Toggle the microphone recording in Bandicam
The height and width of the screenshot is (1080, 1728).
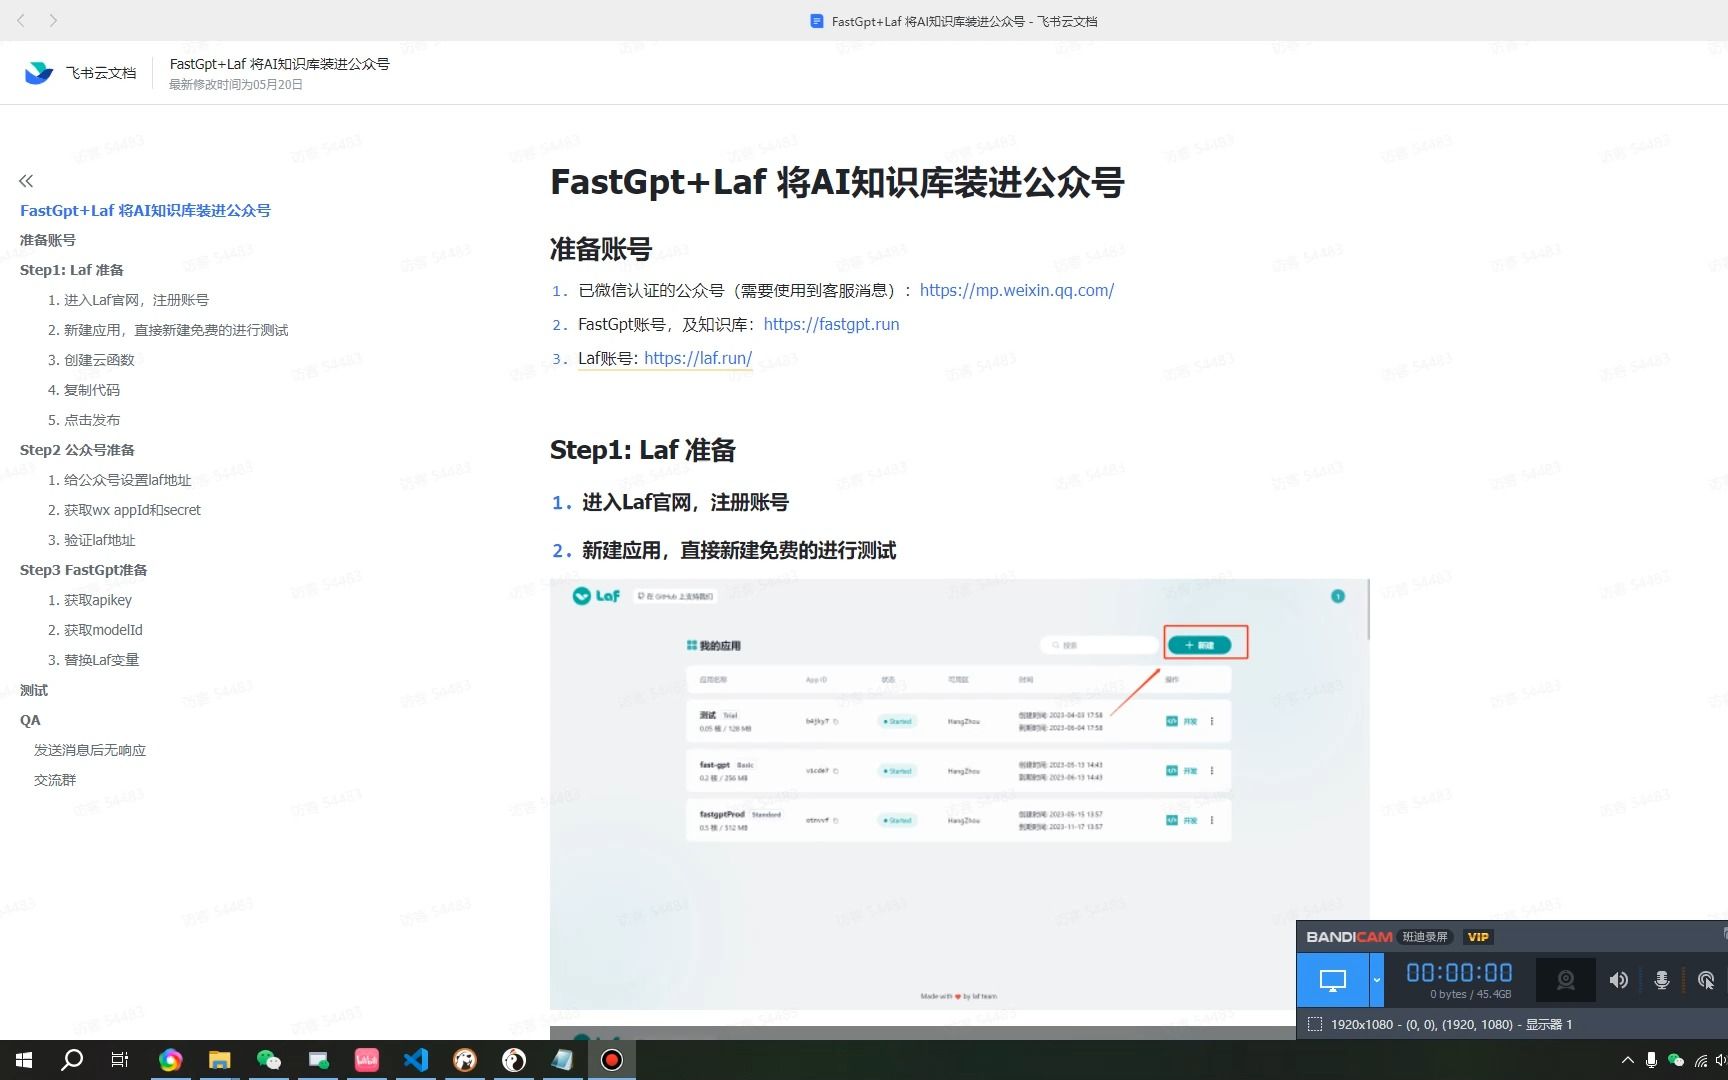pos(1663,980)
